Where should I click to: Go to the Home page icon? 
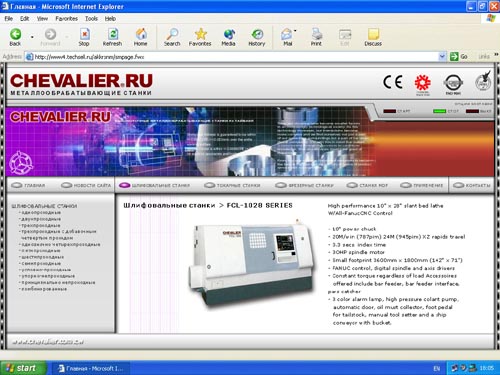[141, 34]
